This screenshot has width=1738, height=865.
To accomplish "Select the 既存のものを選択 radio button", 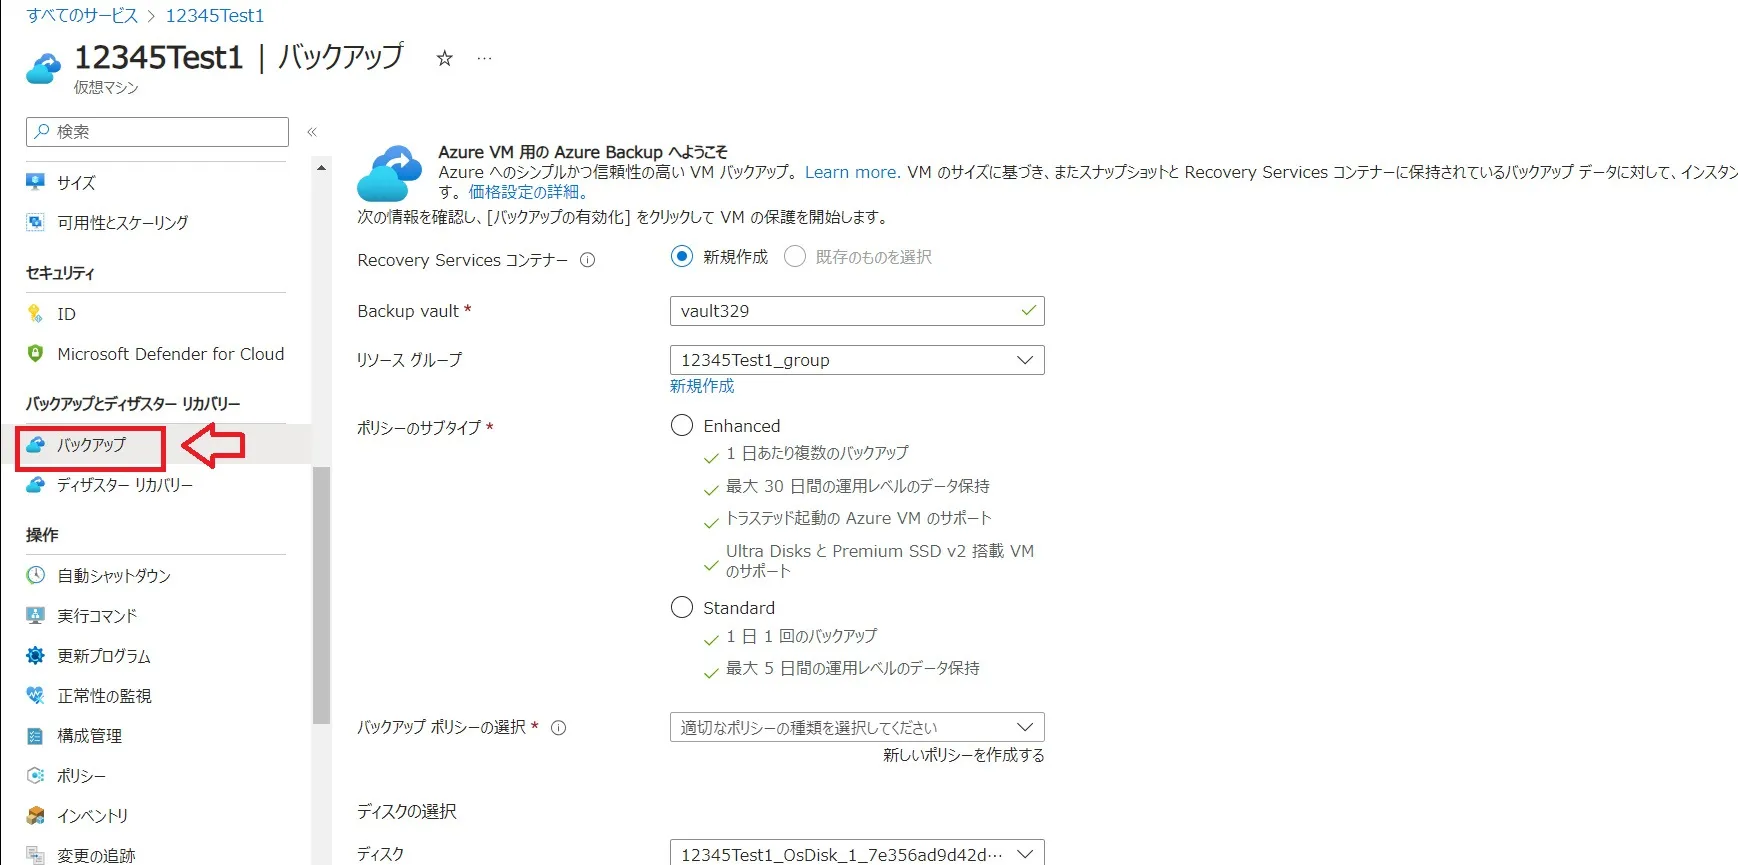I will pyautogui.click(x=795, y=257).
